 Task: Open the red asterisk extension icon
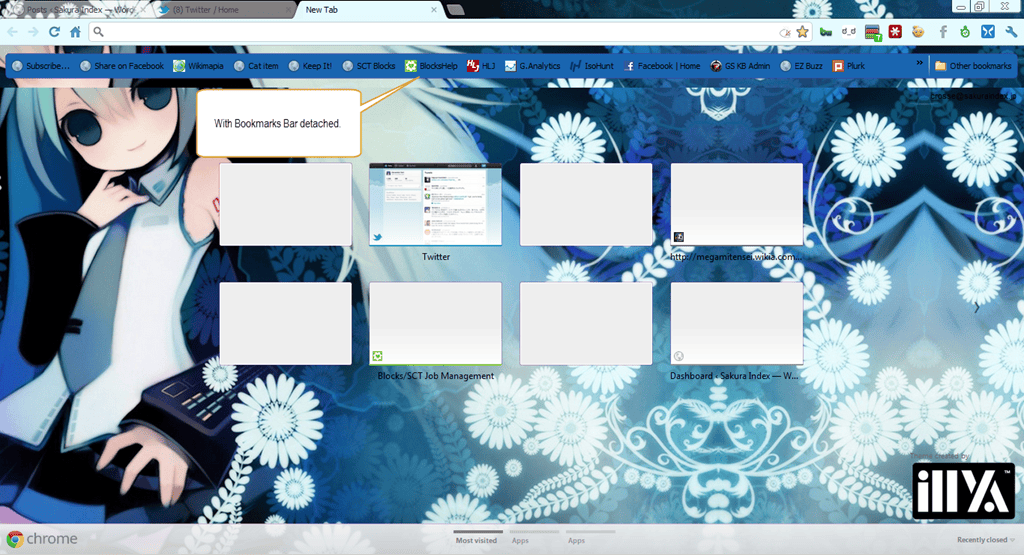(x=895, y=31)
